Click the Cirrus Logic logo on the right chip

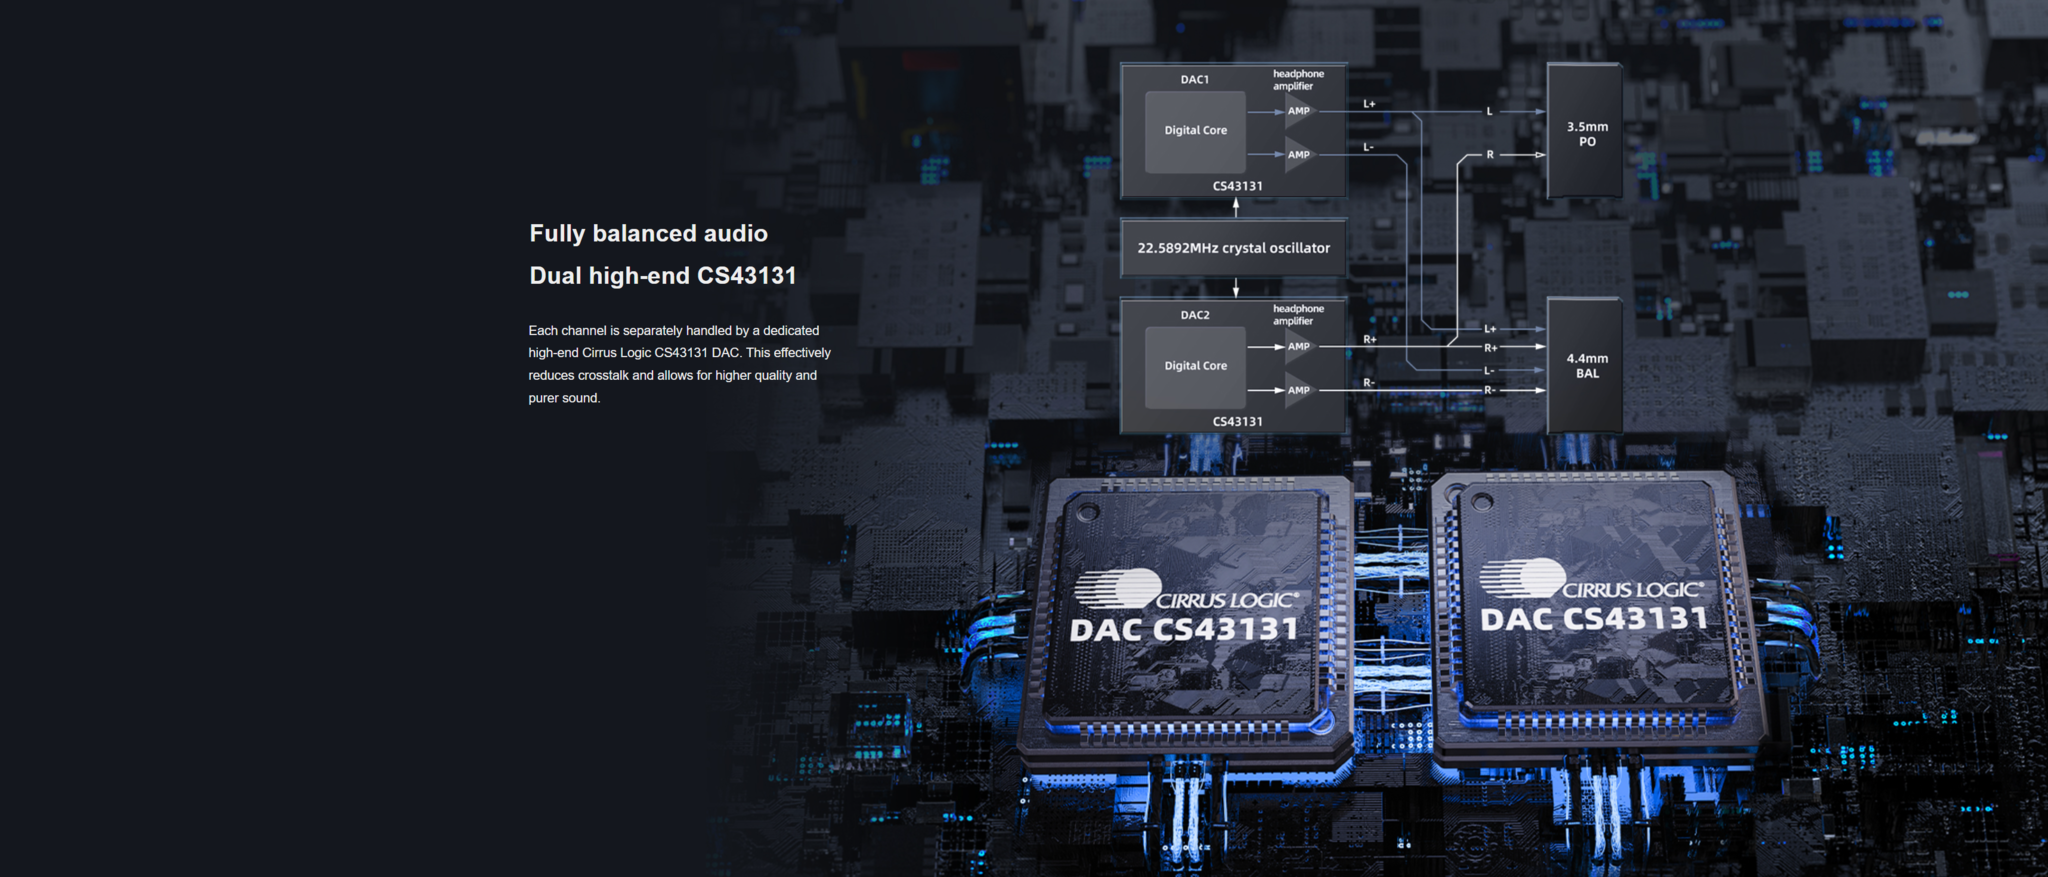click(1591, 580)
